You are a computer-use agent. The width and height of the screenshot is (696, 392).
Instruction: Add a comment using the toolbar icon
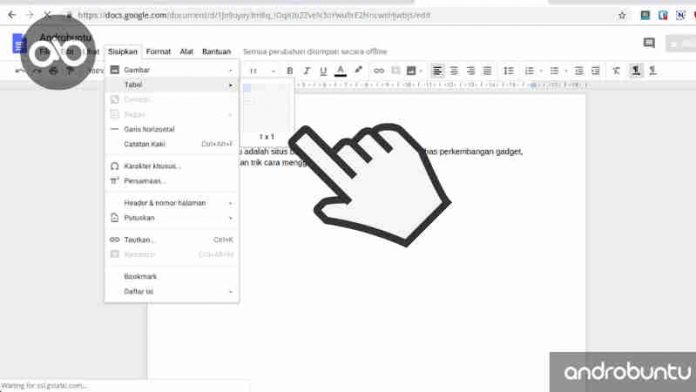(x=395, y=71)
